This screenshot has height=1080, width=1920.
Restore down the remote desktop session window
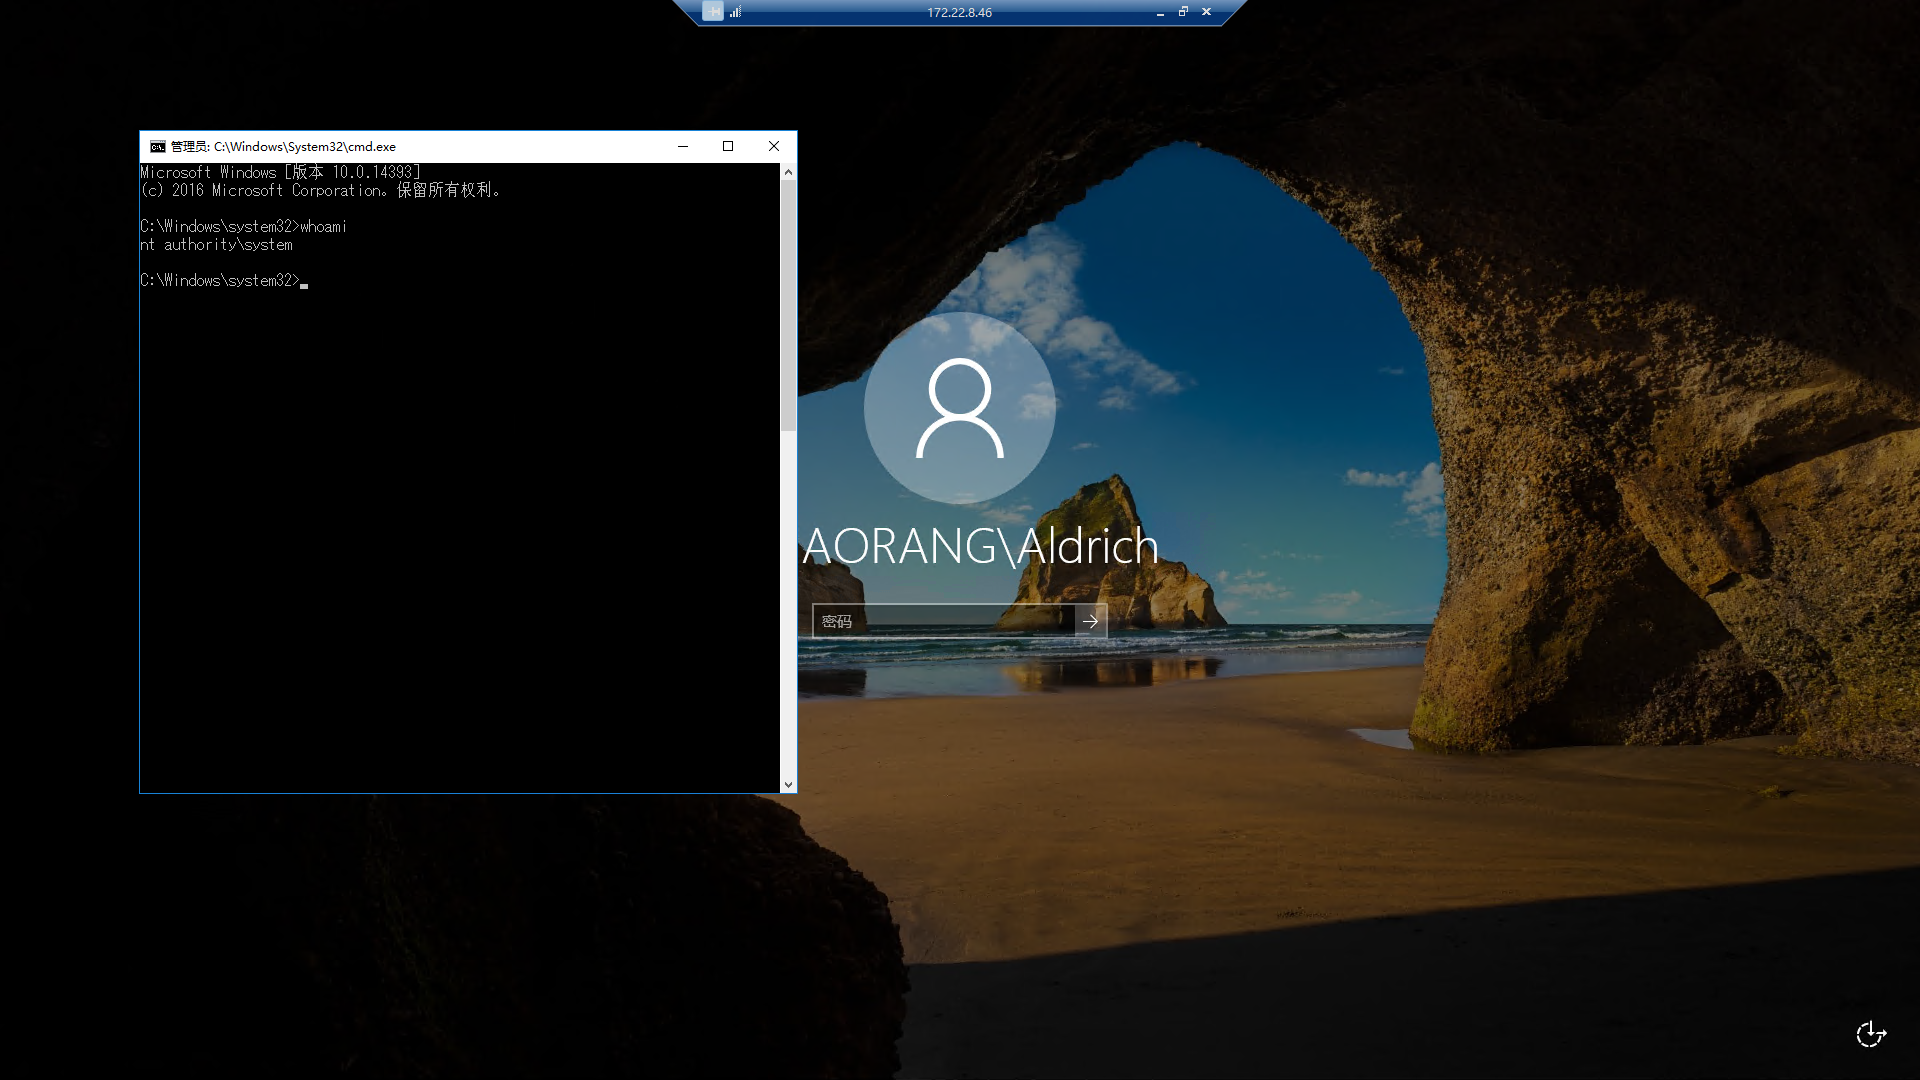tap(1183, 12)
